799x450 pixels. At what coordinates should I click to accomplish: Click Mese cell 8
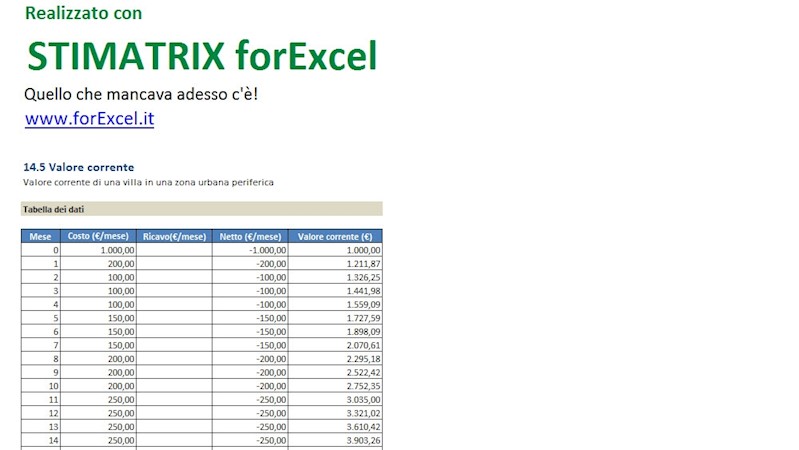(41, 359)
